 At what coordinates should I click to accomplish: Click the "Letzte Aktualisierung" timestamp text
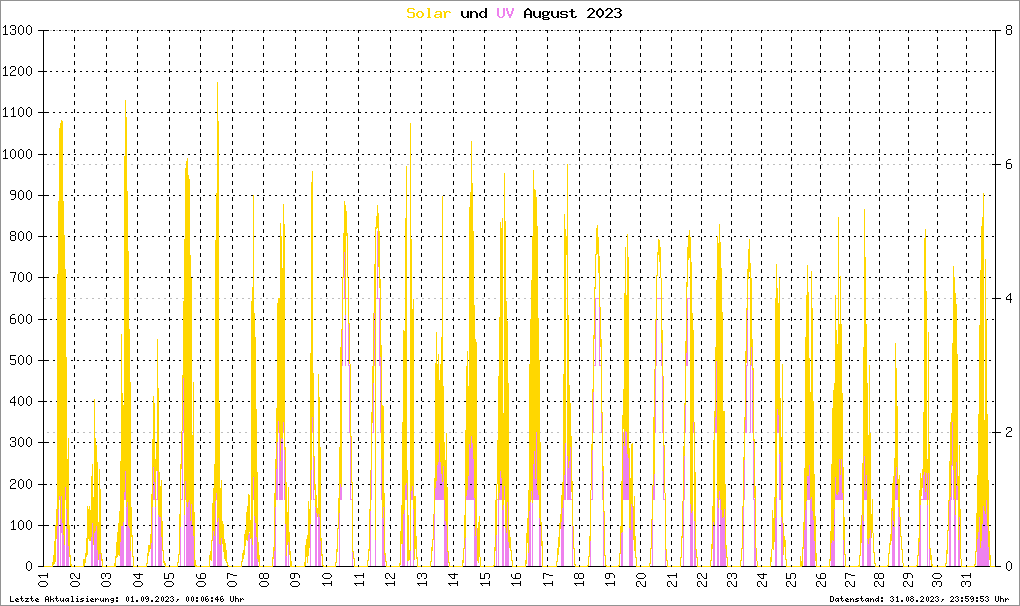tap(125, 599)
